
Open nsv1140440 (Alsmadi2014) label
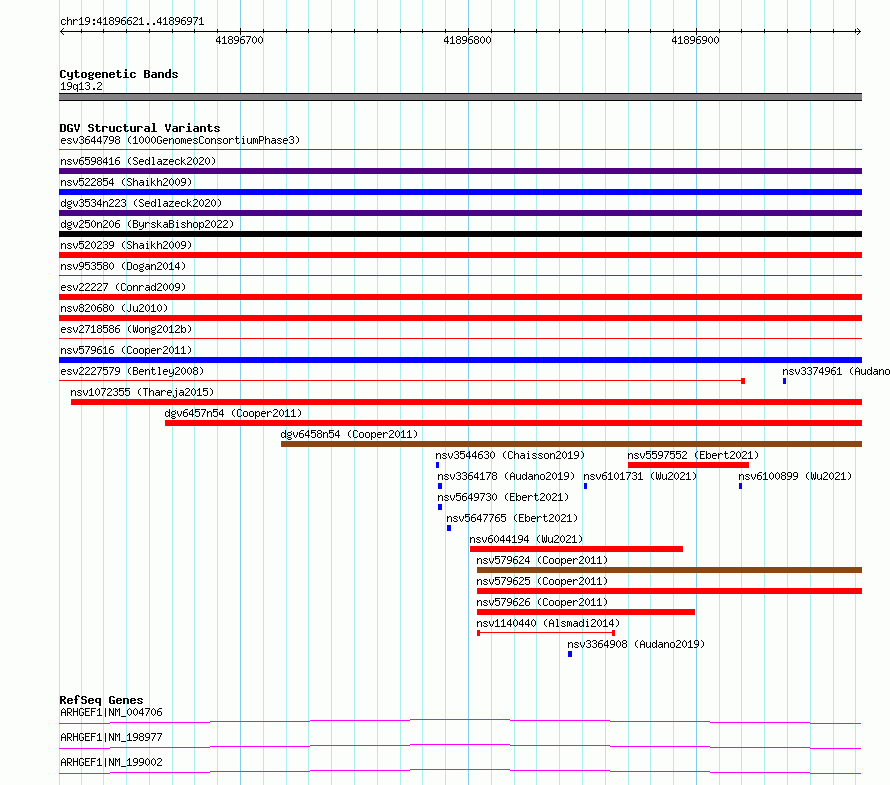click(548, 623)
